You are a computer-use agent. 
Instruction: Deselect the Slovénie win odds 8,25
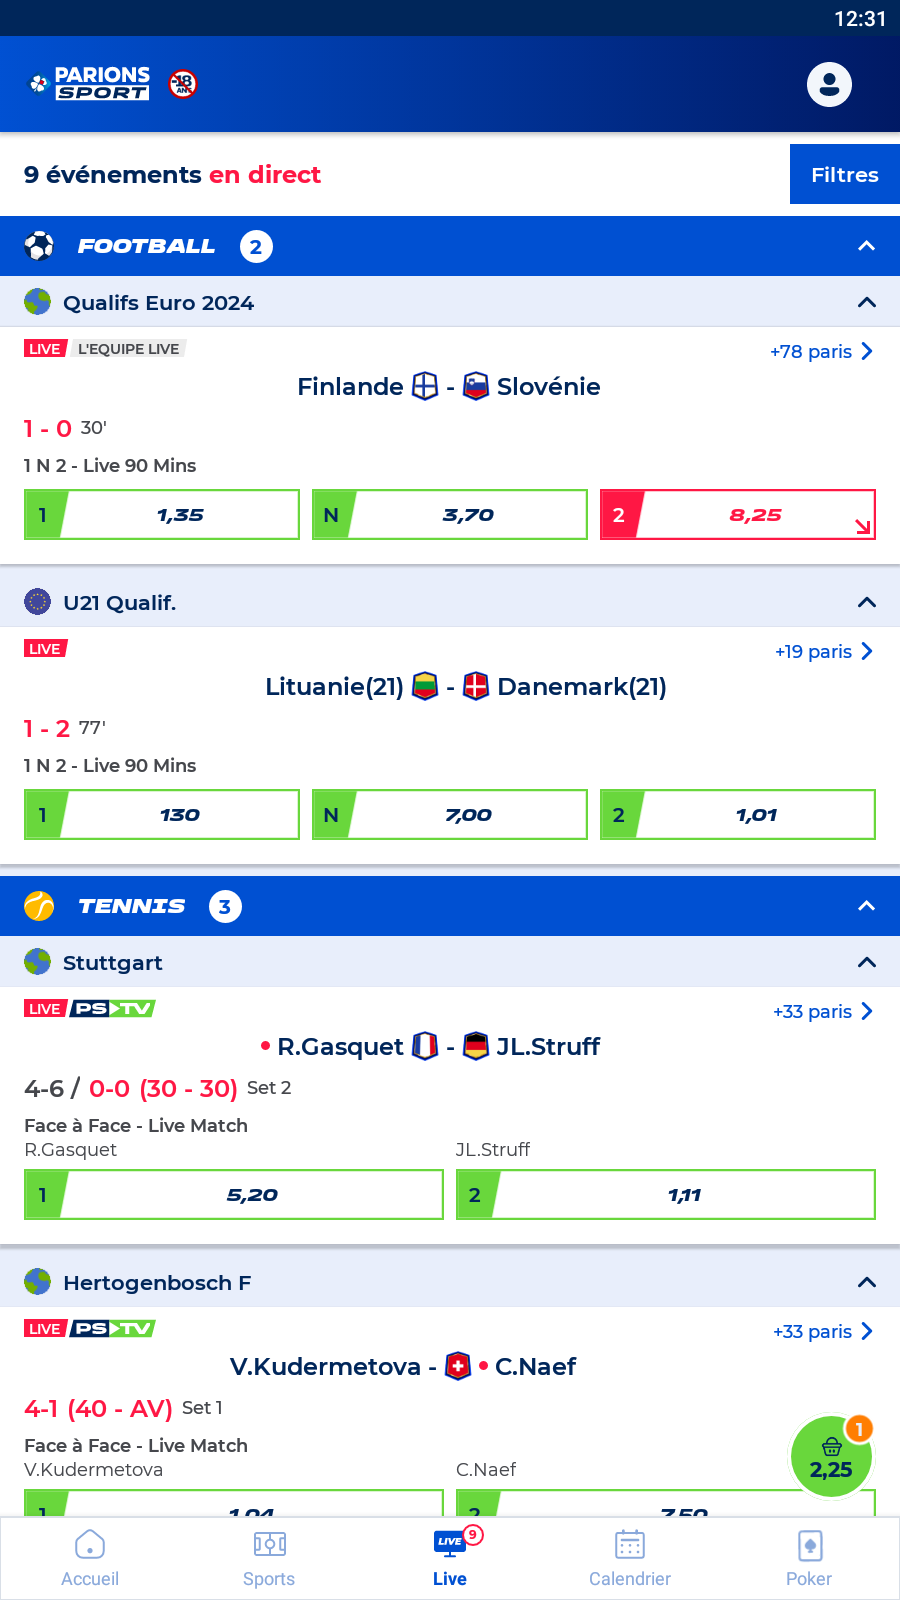coord(738,515)
